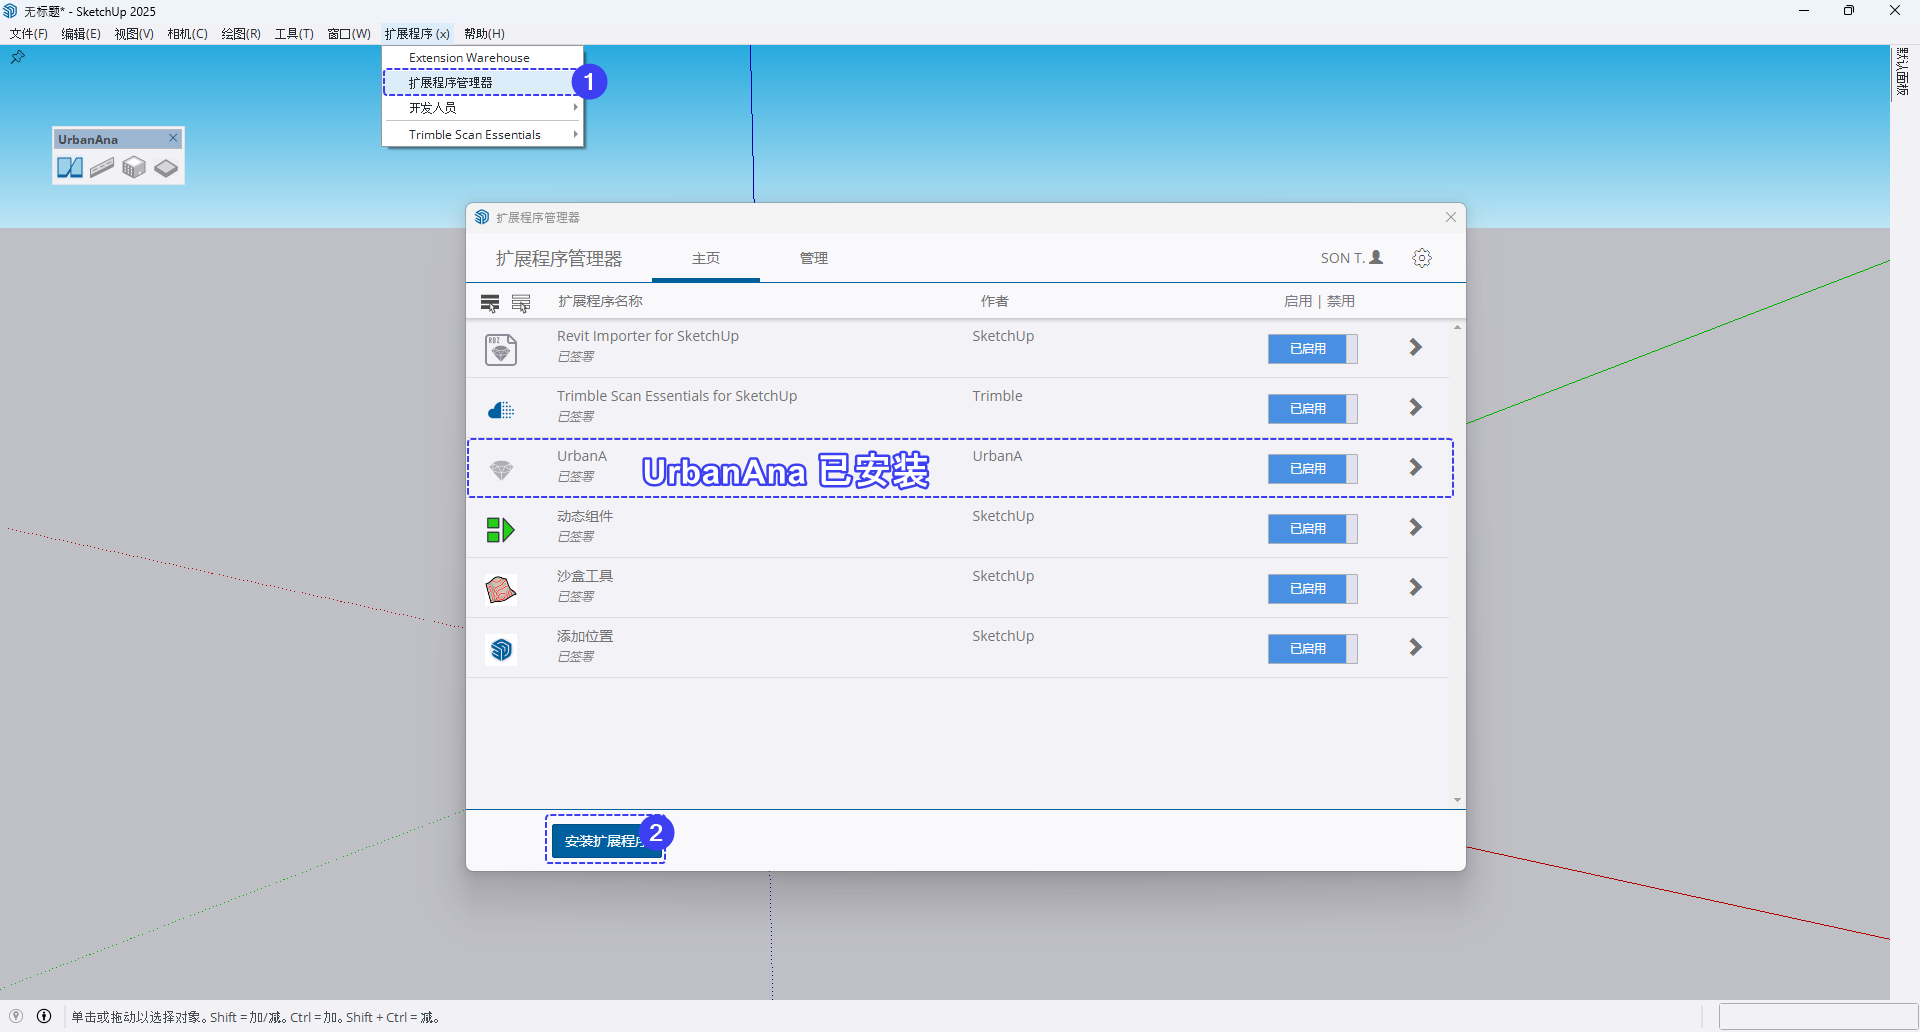
Task: Click the Trimble Scan Essentials cloud icon
Action: coord(501,410)
